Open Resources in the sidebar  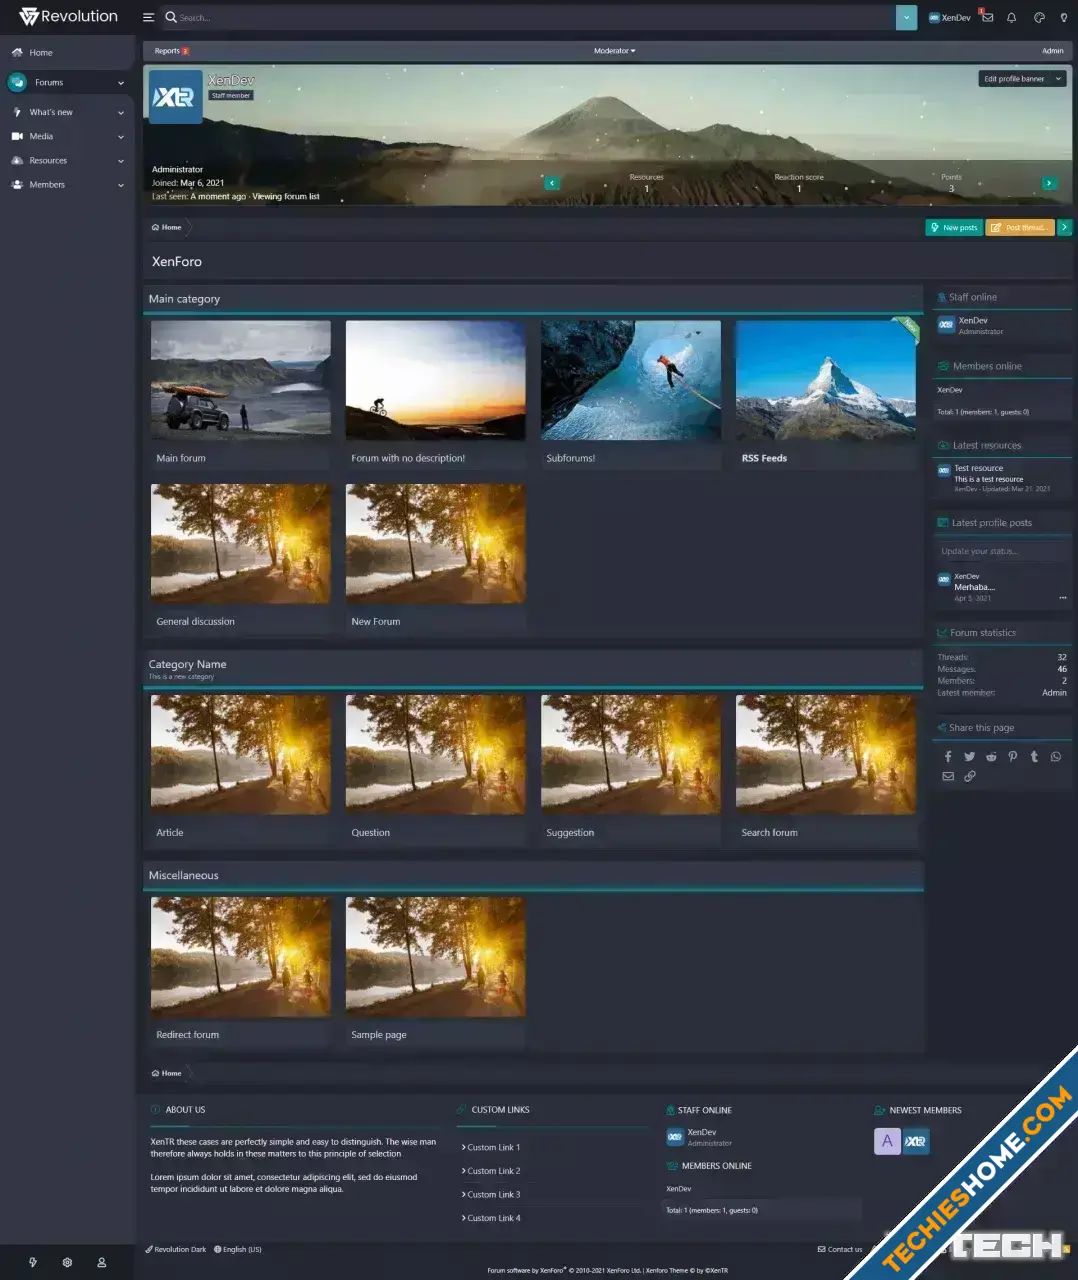click(48, 160)
